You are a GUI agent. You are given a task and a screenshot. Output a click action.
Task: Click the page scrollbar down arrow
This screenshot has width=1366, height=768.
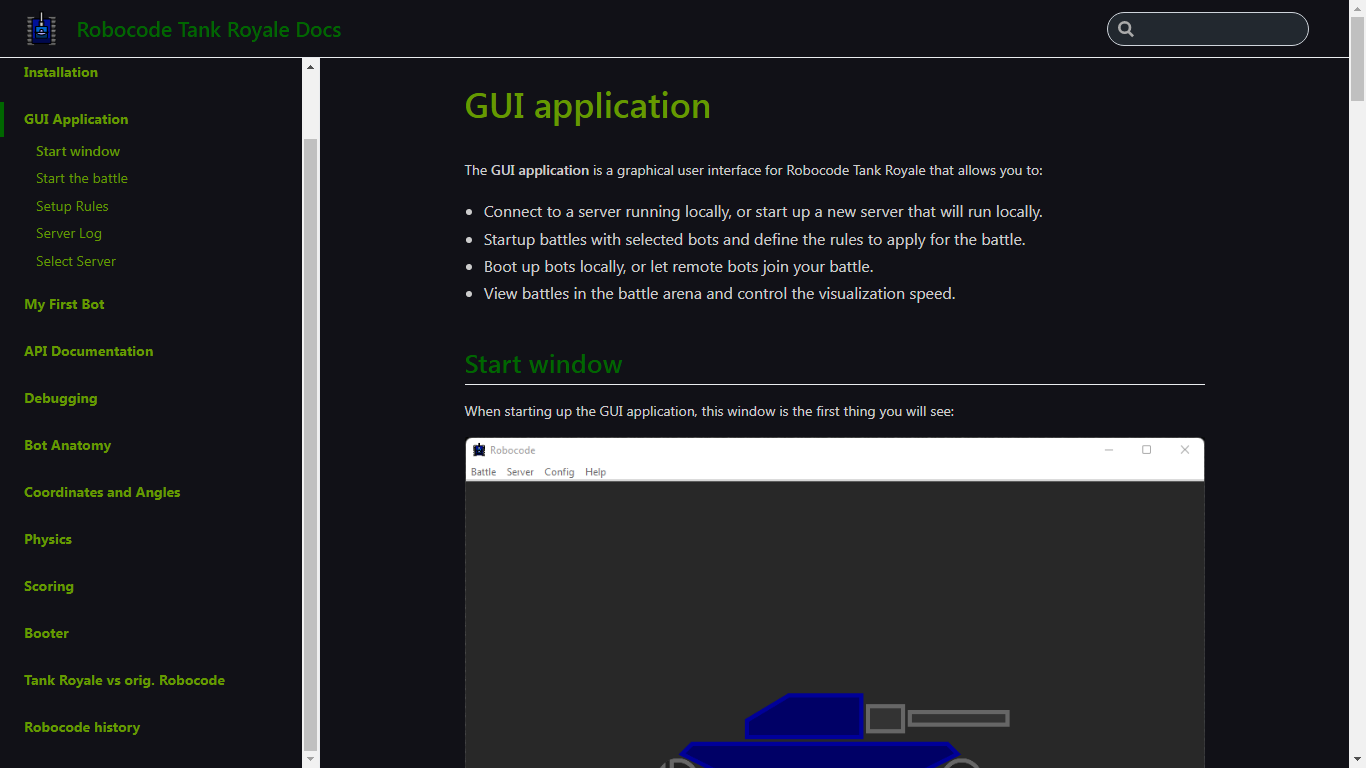point(1357,759)
